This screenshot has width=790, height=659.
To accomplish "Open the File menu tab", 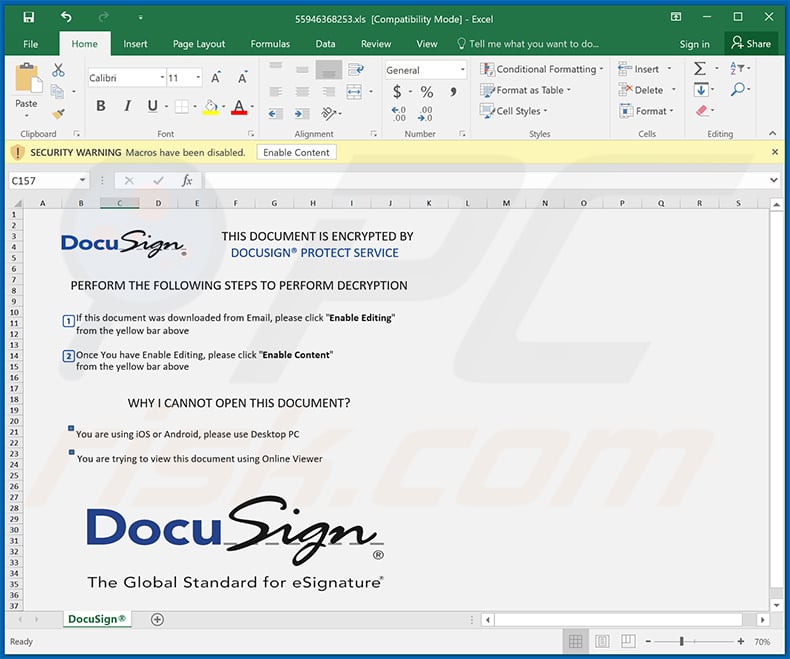I will 31,44.
